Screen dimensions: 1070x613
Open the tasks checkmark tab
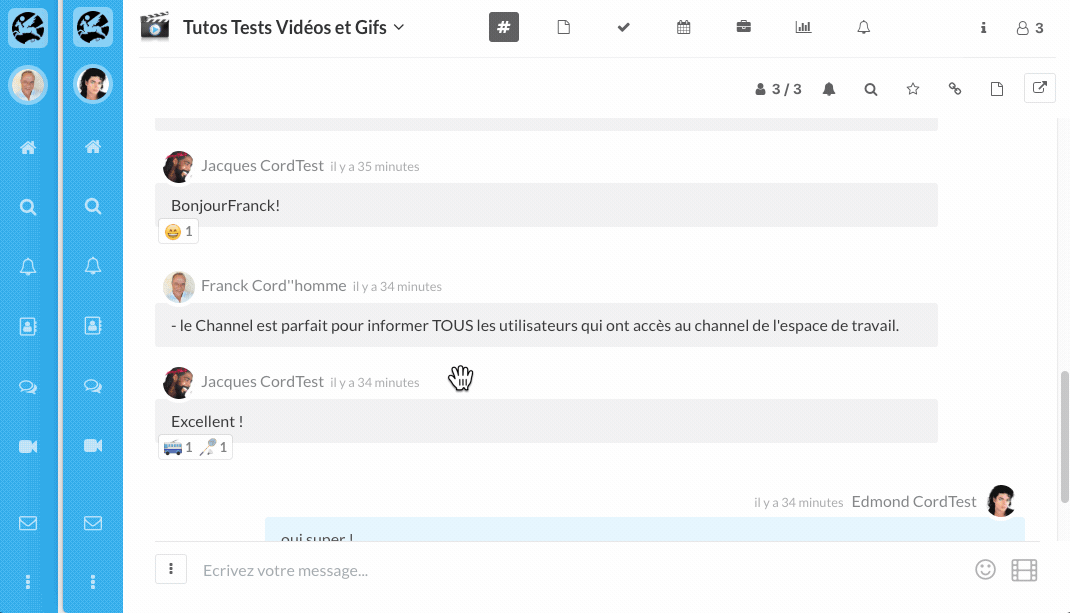point(624,27)
